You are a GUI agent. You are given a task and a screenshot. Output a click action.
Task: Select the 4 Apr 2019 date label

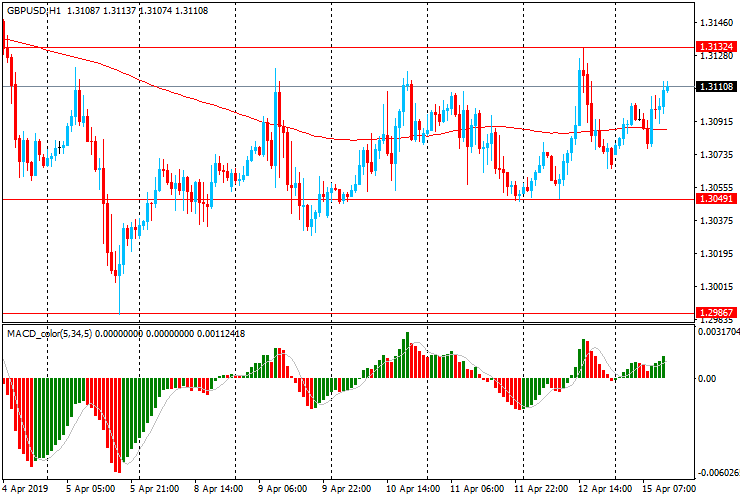[26, 490]
